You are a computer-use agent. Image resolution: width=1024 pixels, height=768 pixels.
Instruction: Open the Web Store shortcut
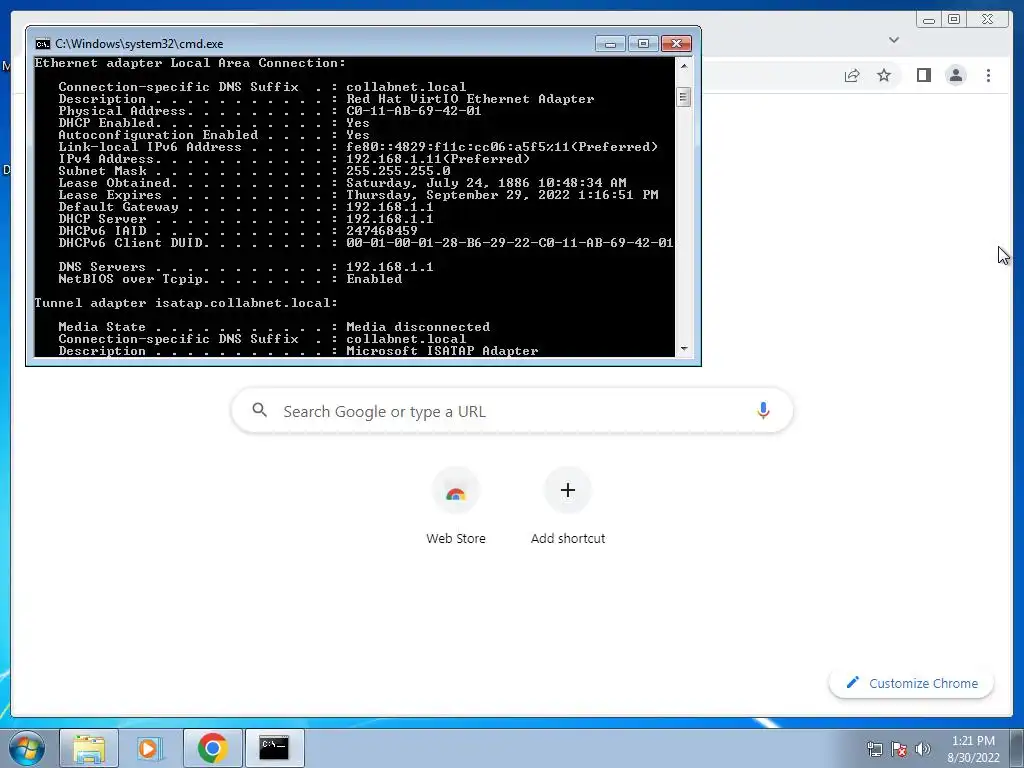coord(456,507)
